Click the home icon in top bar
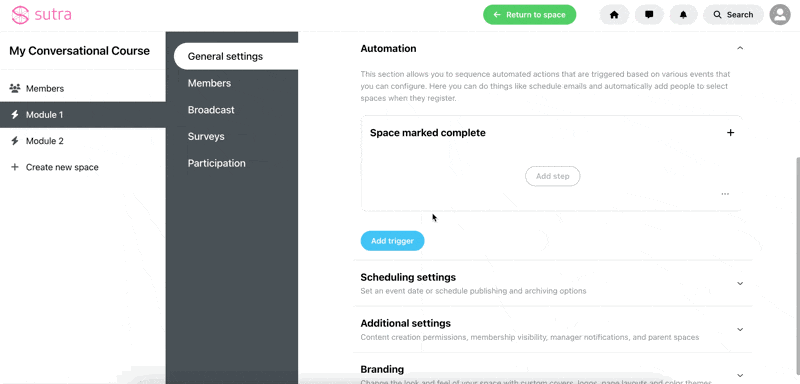The image size is (800, 384). (x=614, y=15)
